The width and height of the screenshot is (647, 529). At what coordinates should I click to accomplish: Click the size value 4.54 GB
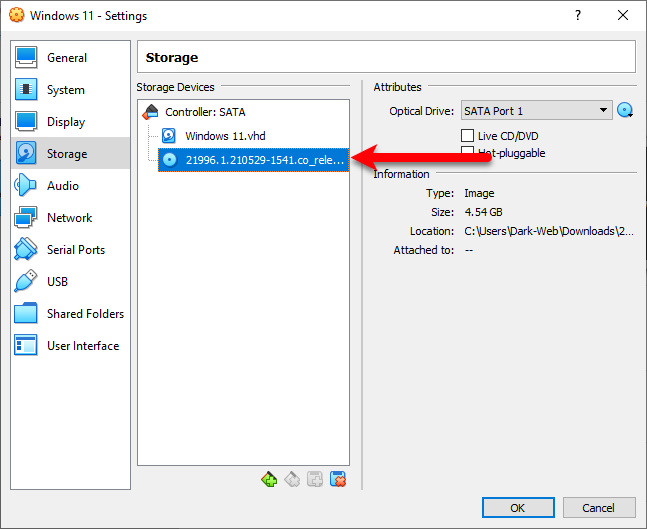tap(483, 212)
